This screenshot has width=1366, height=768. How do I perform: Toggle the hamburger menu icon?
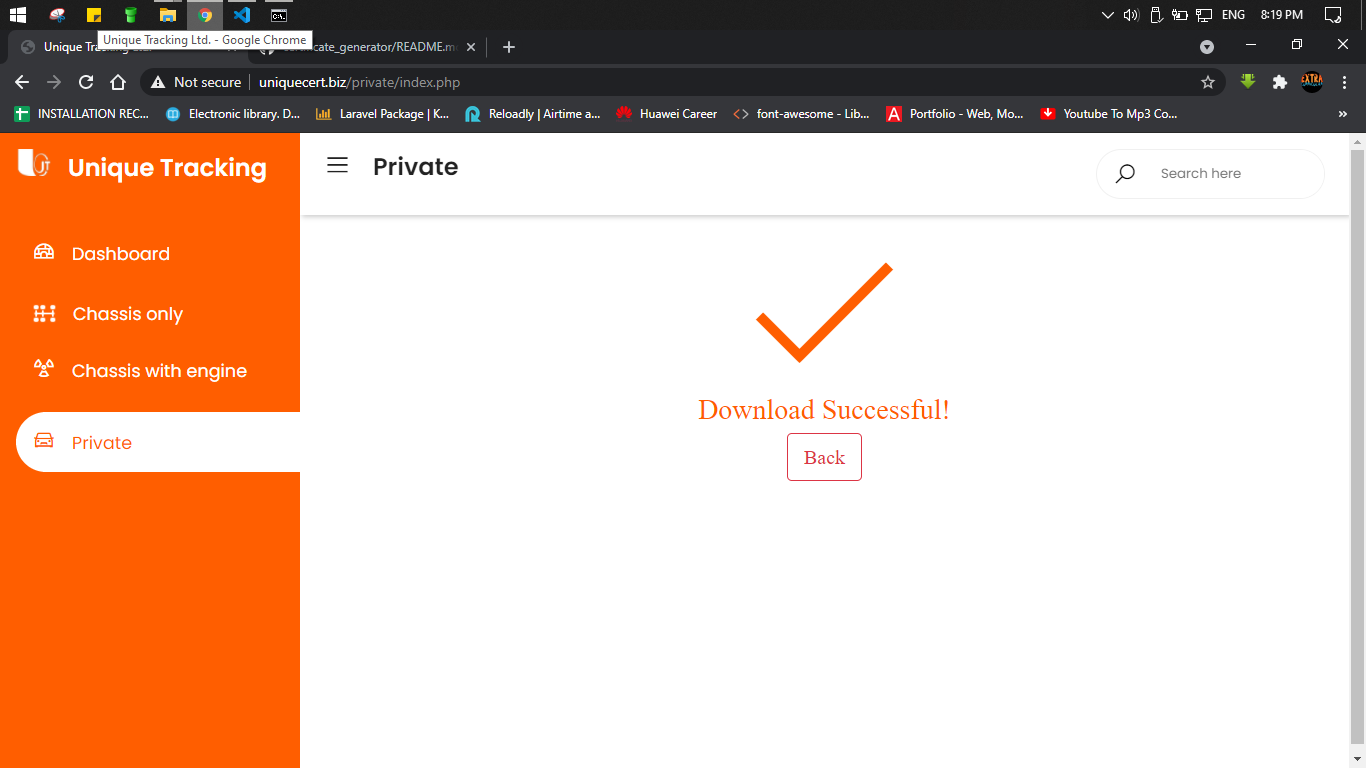pyautogui.click(x=338, y=165)
